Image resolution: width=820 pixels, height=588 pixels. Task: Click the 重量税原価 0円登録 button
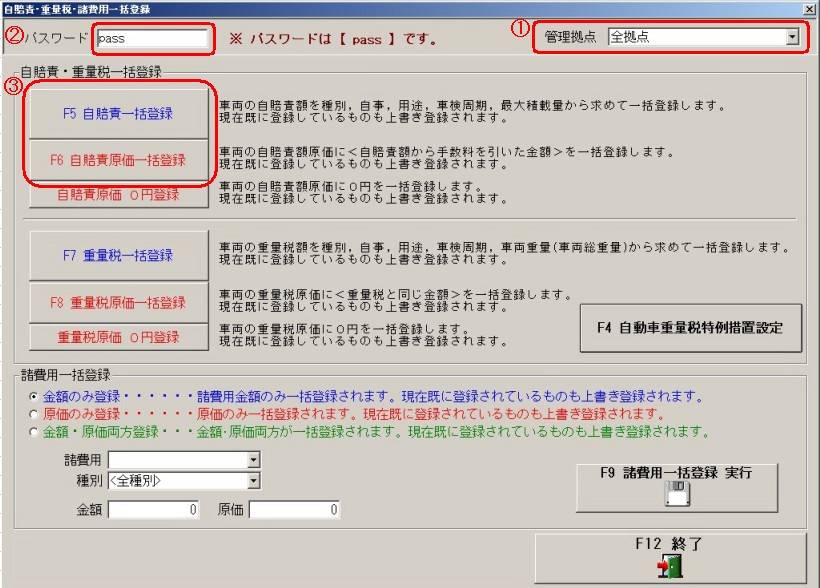[118, 337]
